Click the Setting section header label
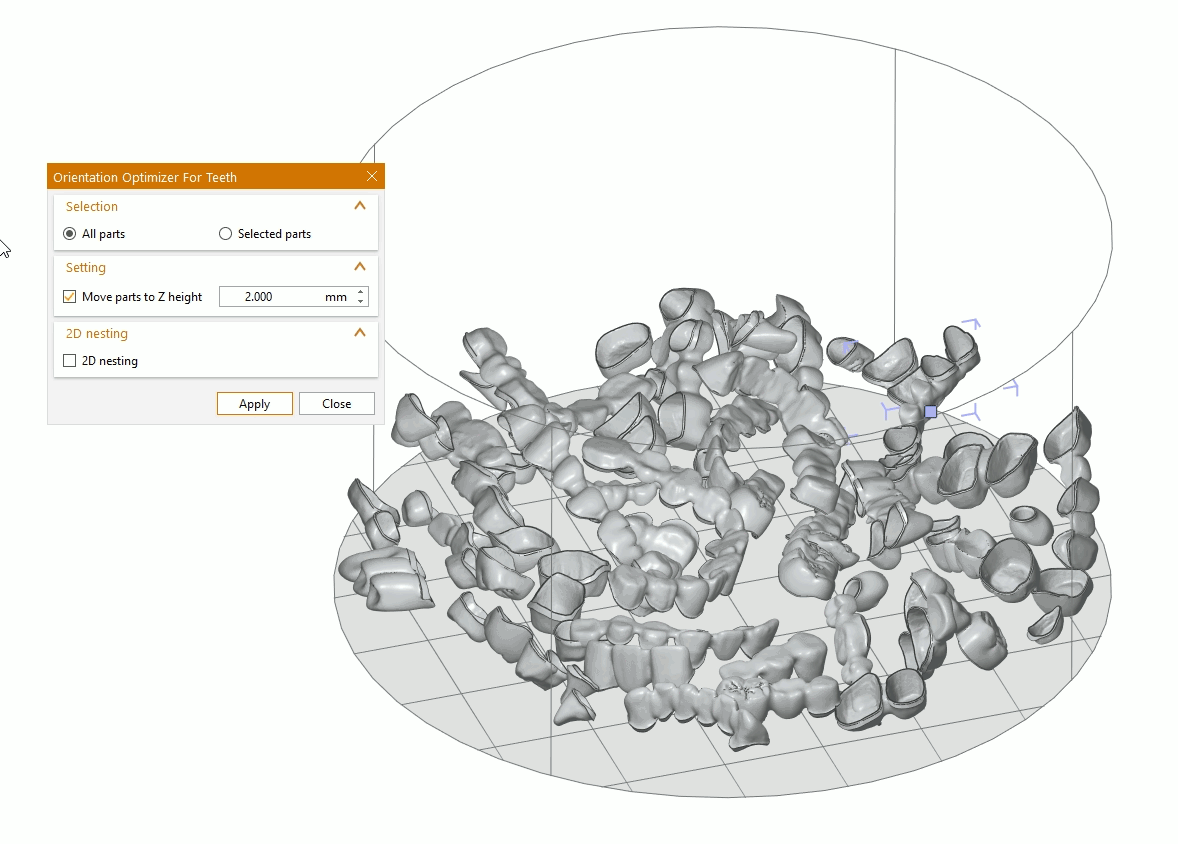 click(x=86, y=267)
